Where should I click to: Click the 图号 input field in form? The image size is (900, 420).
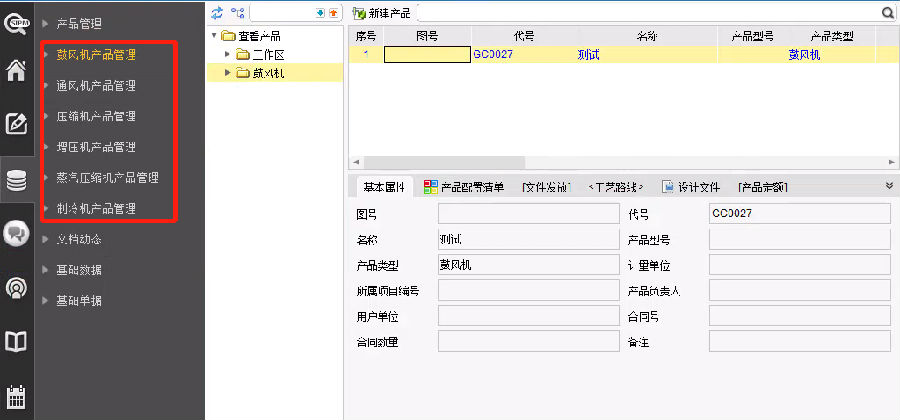529,214
